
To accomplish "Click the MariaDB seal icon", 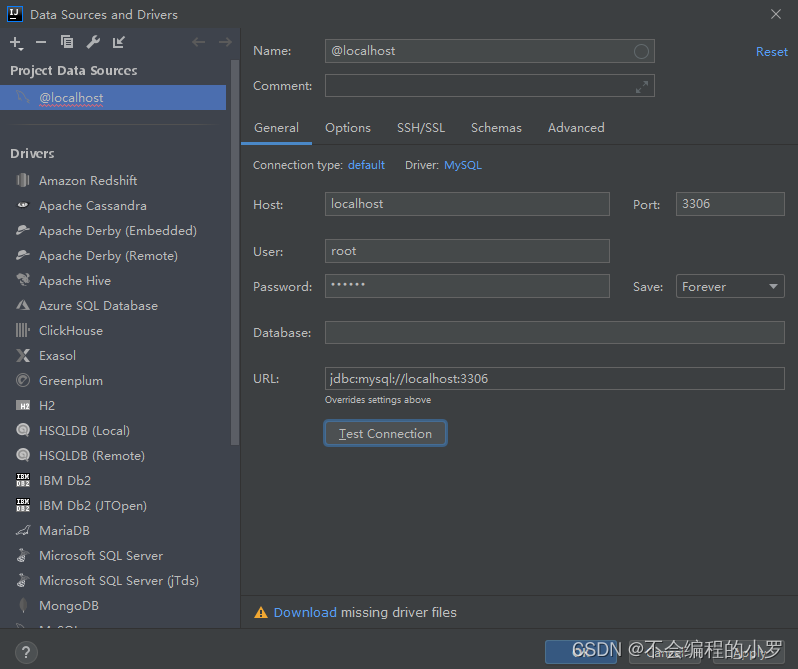I will (x=22, y=531).
